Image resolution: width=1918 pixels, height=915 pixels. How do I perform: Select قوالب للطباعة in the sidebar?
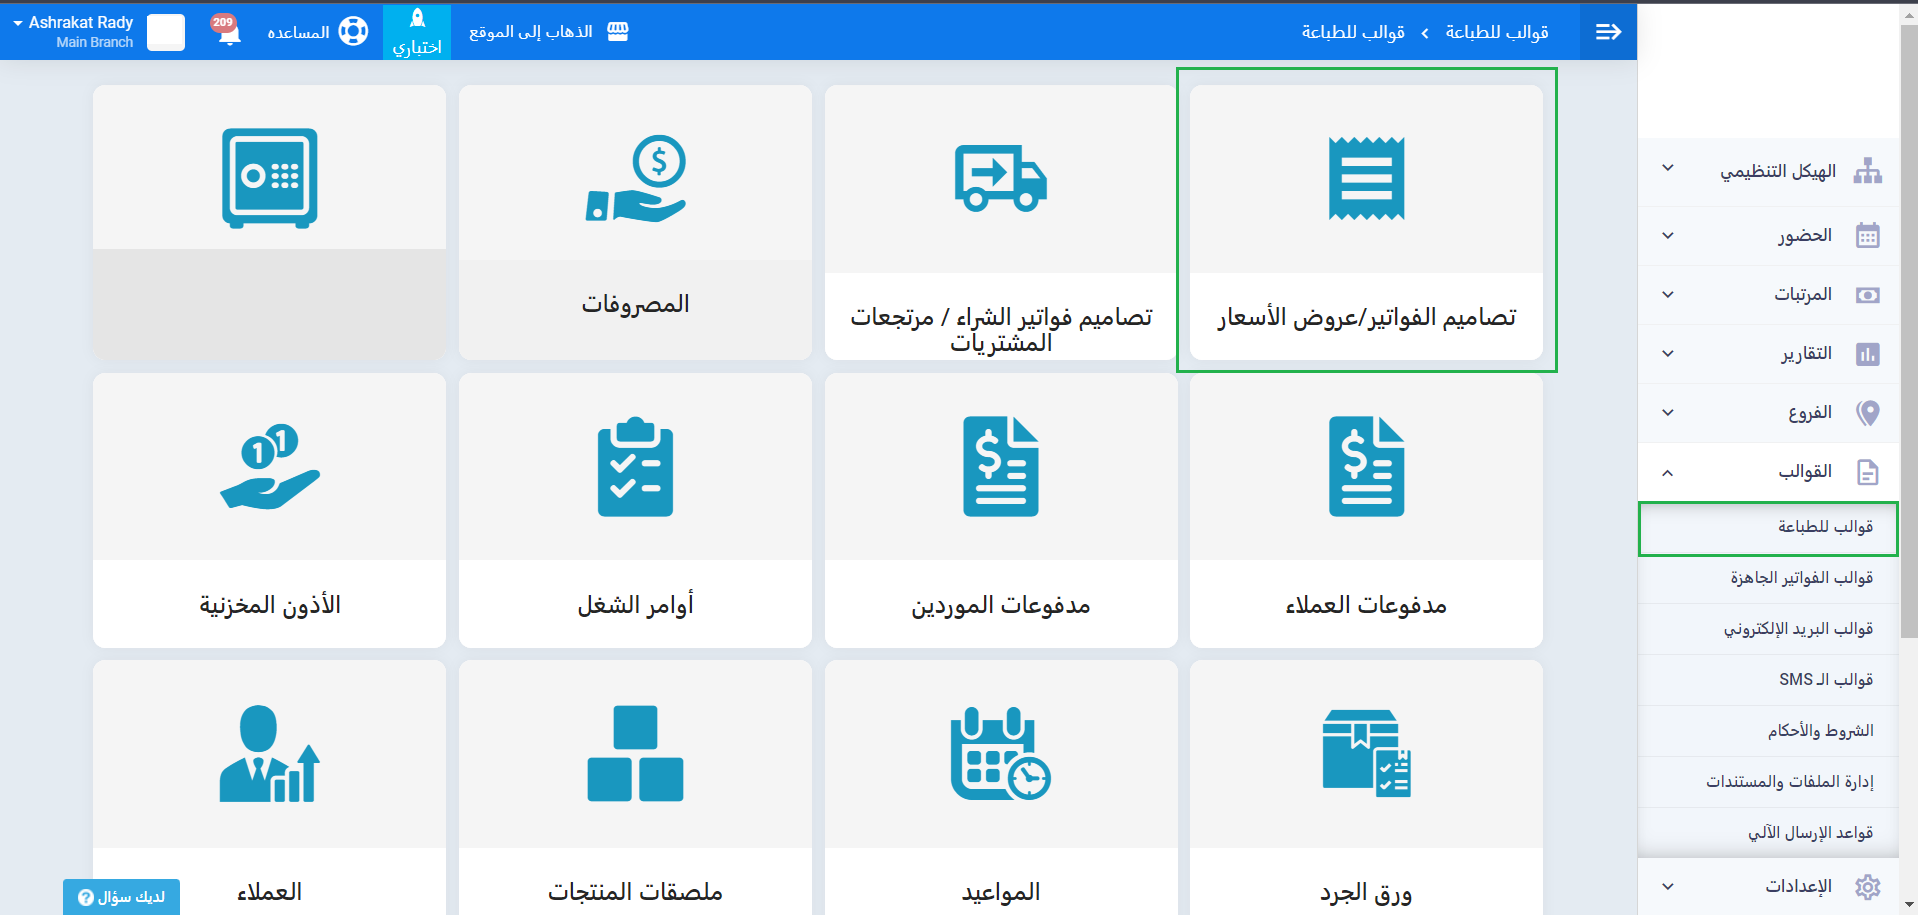click(x=1824, y=527)
